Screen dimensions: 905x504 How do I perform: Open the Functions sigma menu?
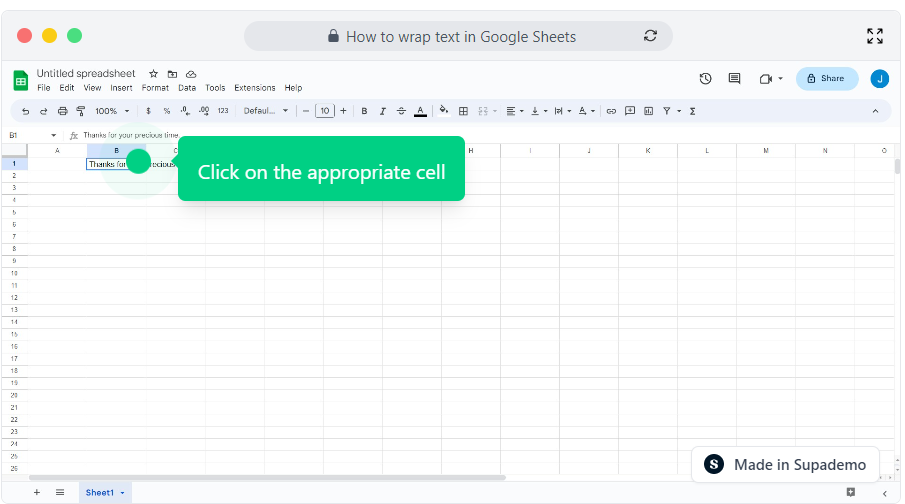[x=693, y=111]
